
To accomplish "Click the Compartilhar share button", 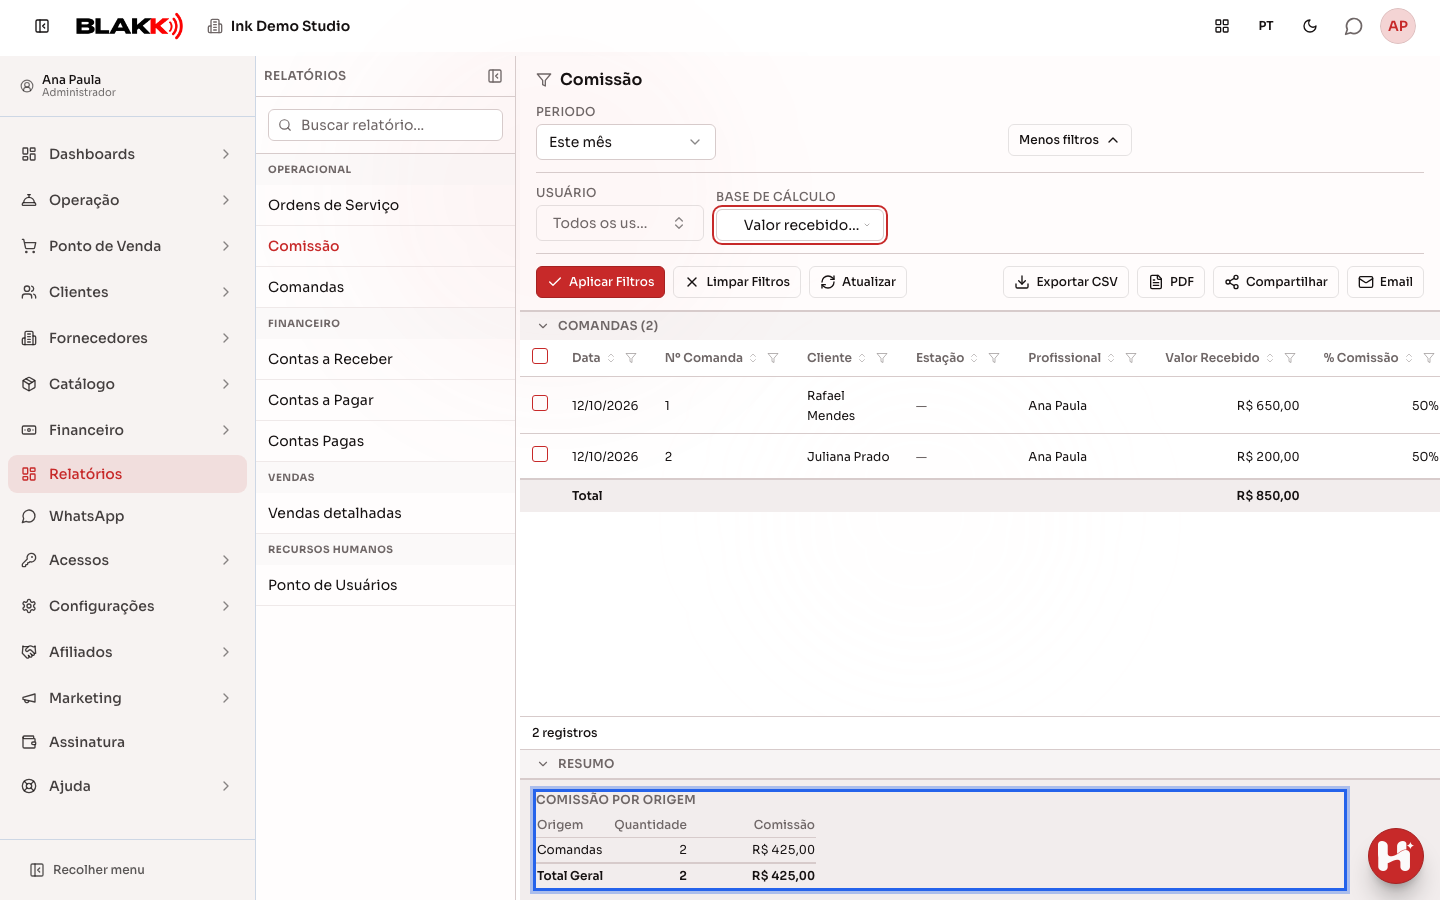I will tap(1276, 282).
